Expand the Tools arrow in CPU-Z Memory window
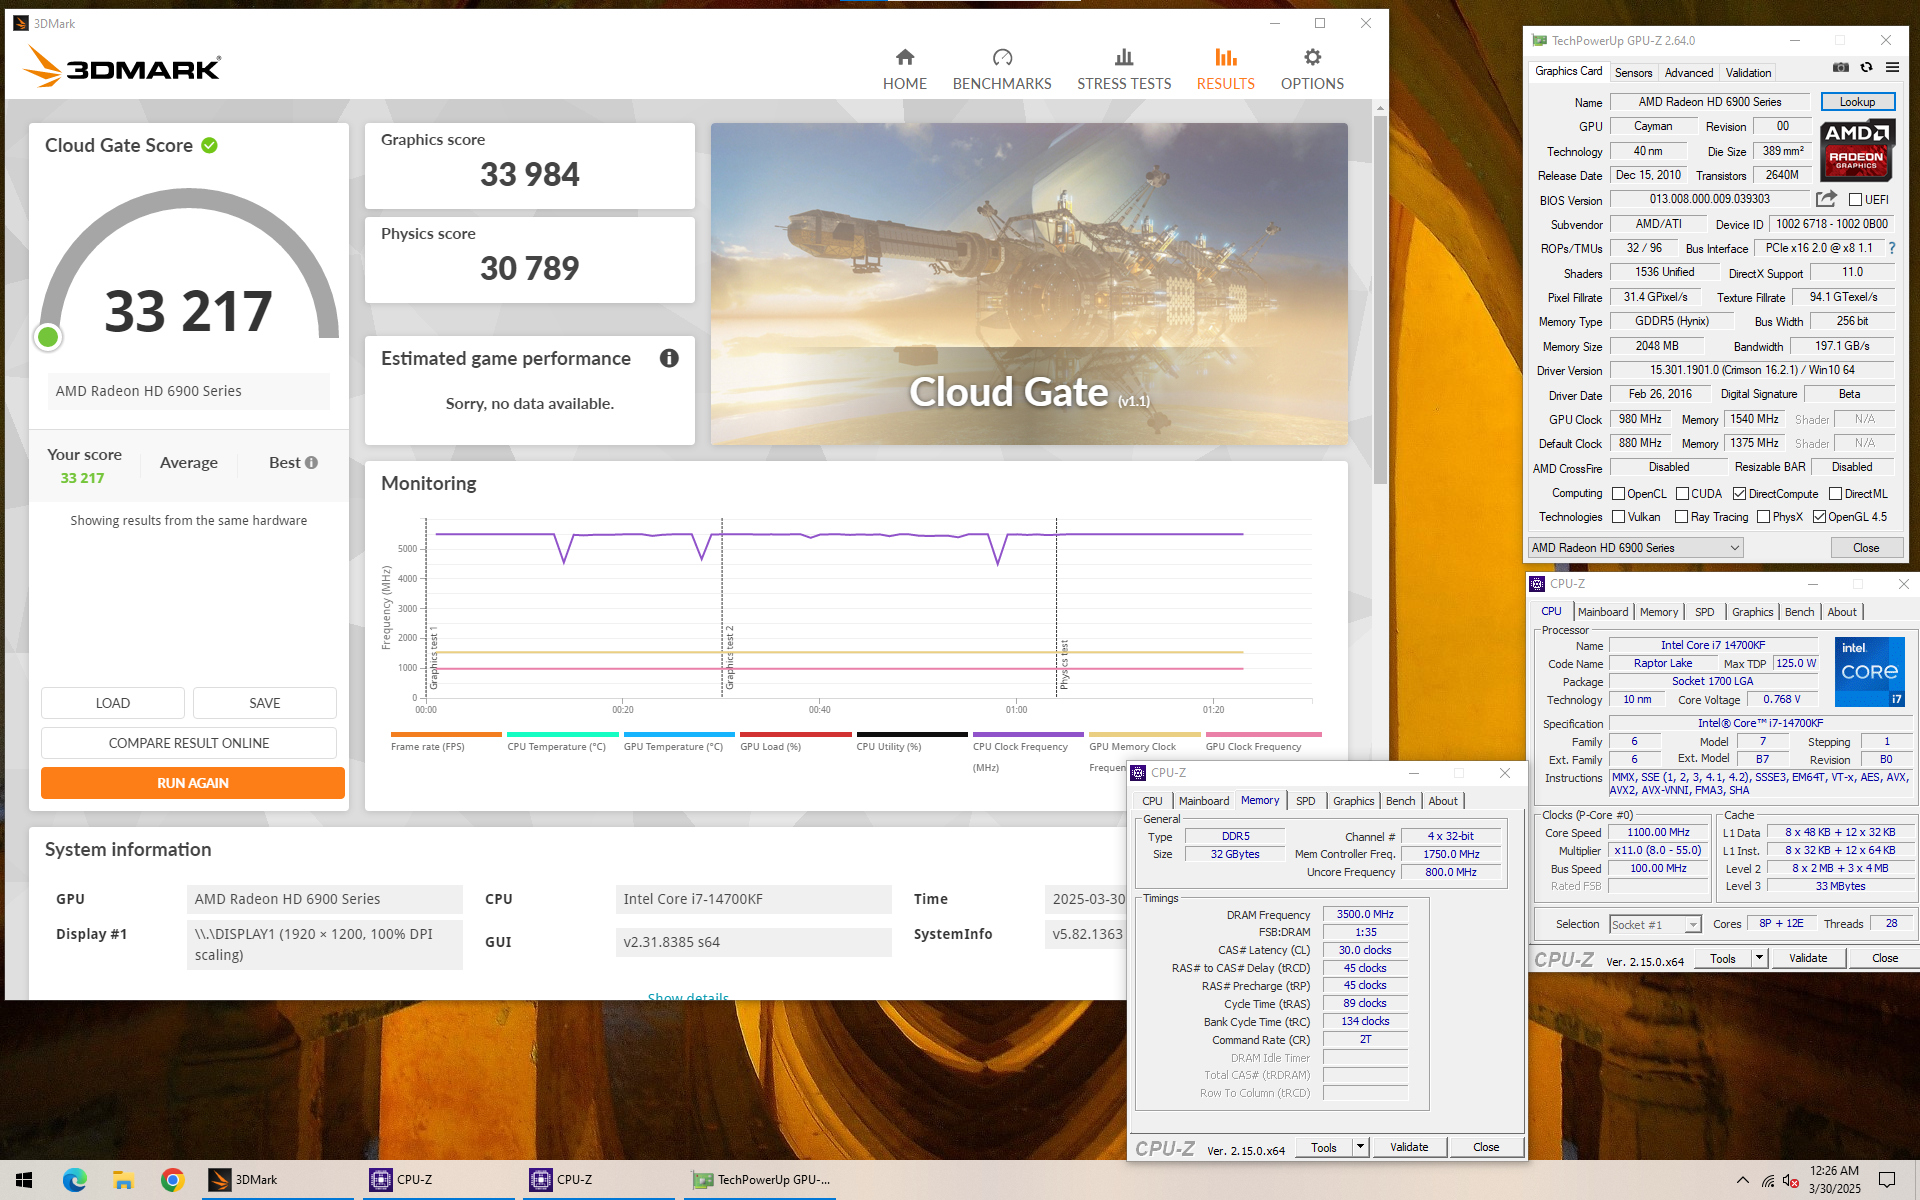 1360,1147
